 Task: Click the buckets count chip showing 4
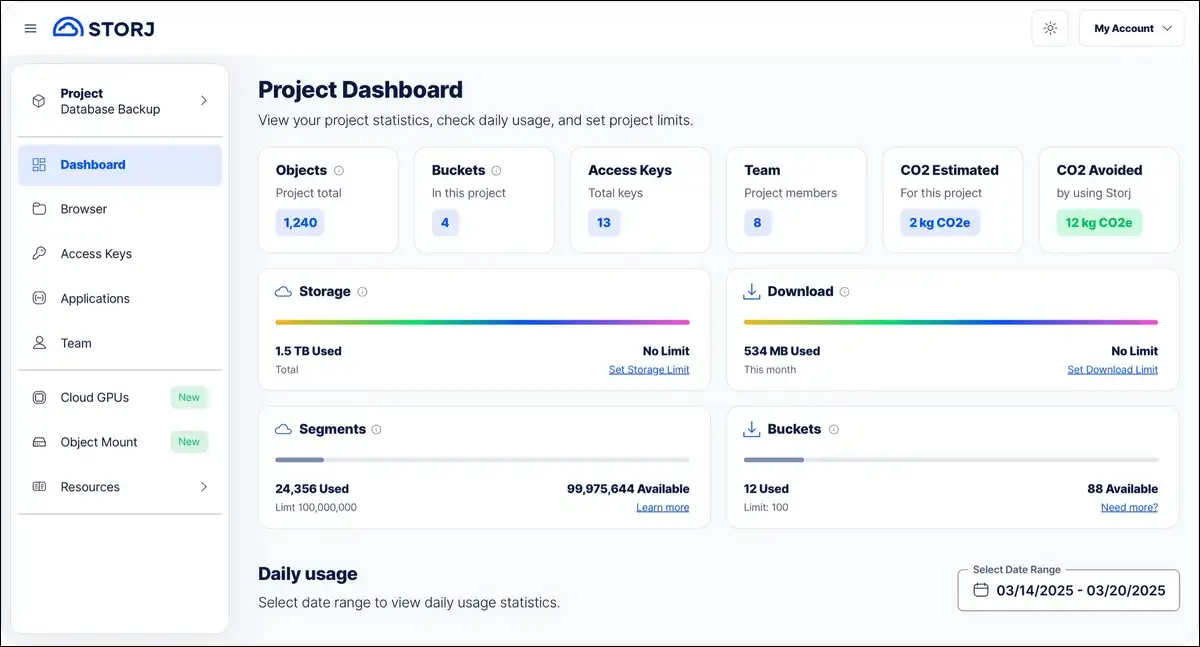445,223
